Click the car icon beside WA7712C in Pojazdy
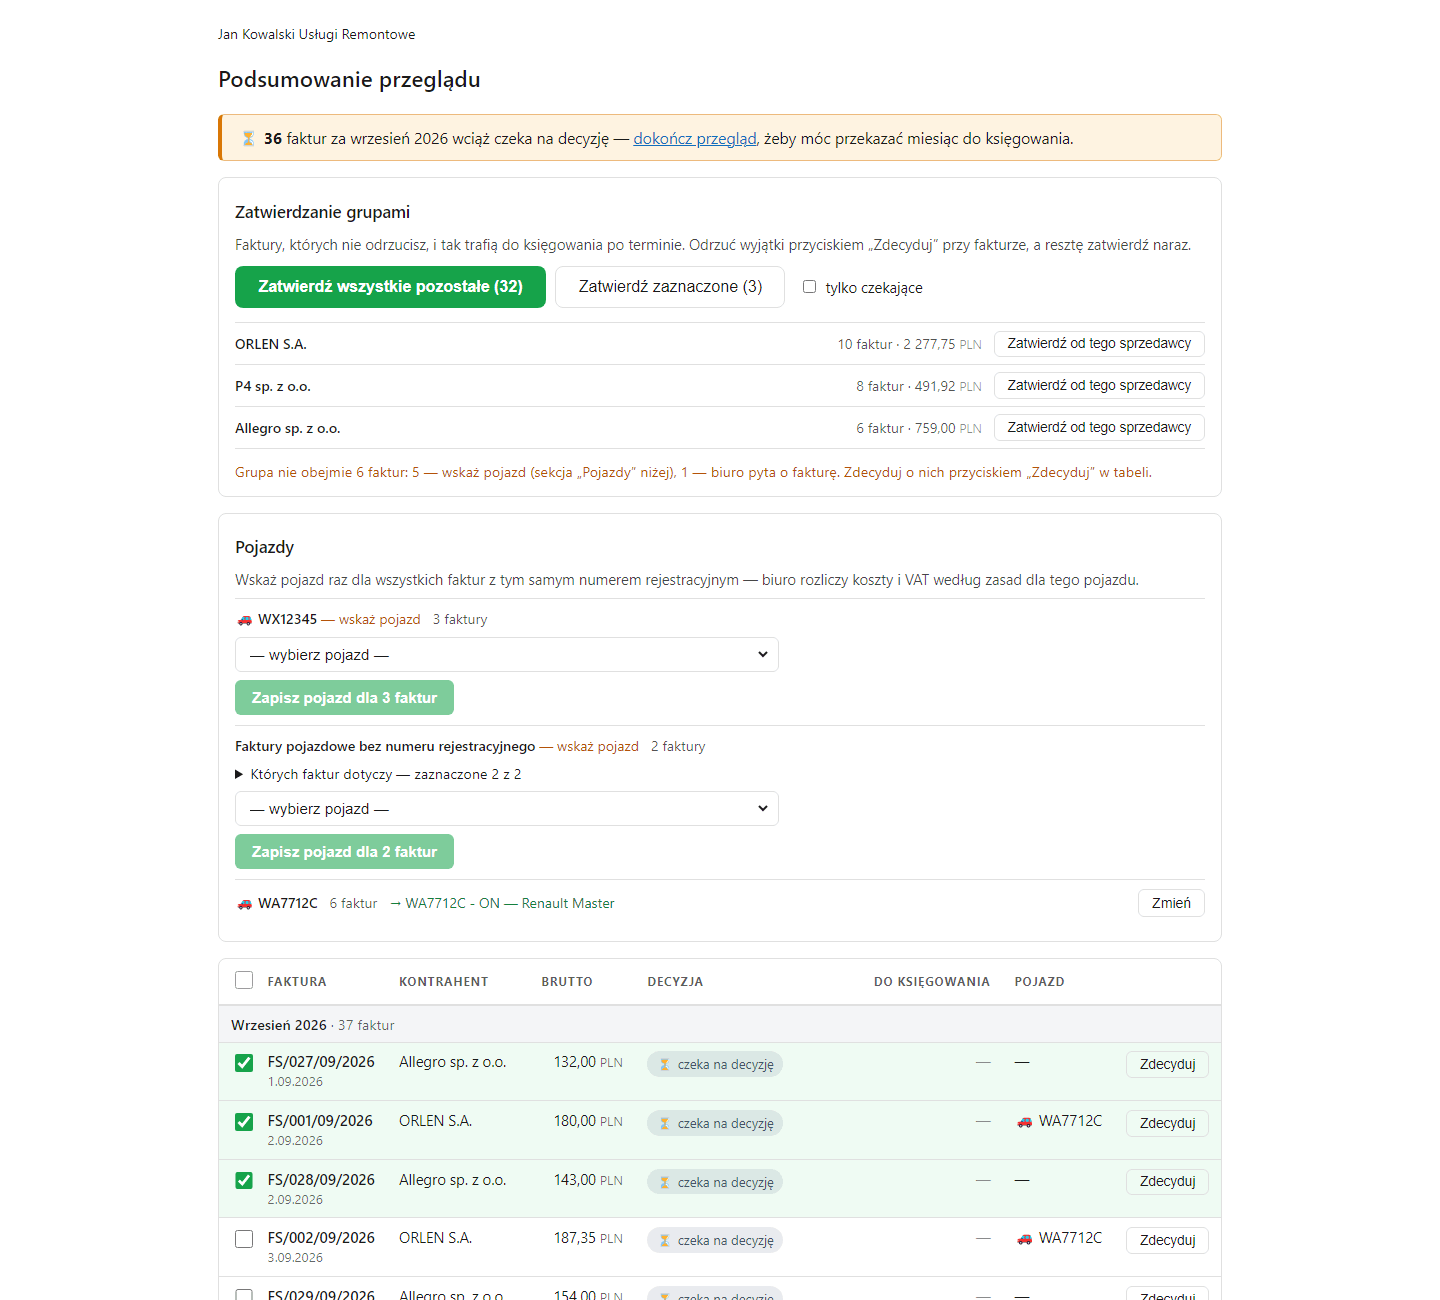This screenshot has height=1300, width=1440. click(x=245, y=904)
